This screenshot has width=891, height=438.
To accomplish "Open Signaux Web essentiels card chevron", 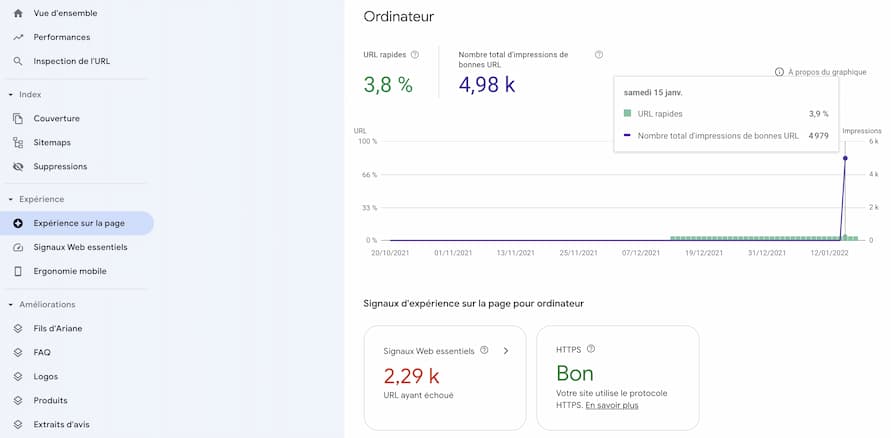I will [x=506, y=351].
